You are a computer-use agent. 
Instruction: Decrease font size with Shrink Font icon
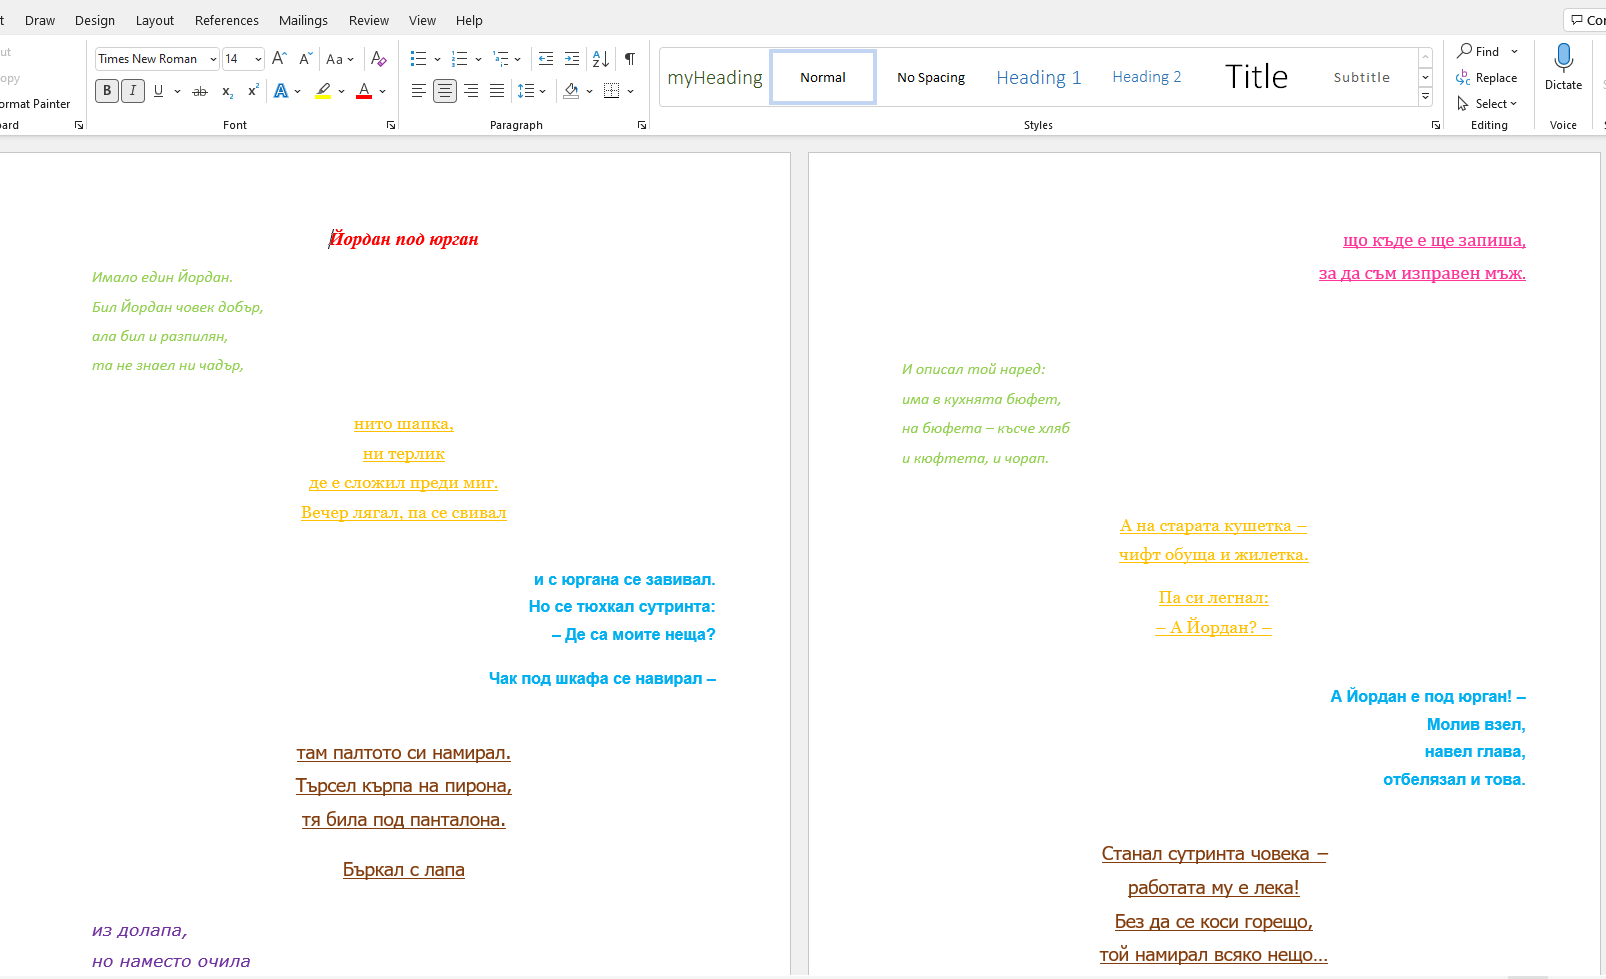306,59
